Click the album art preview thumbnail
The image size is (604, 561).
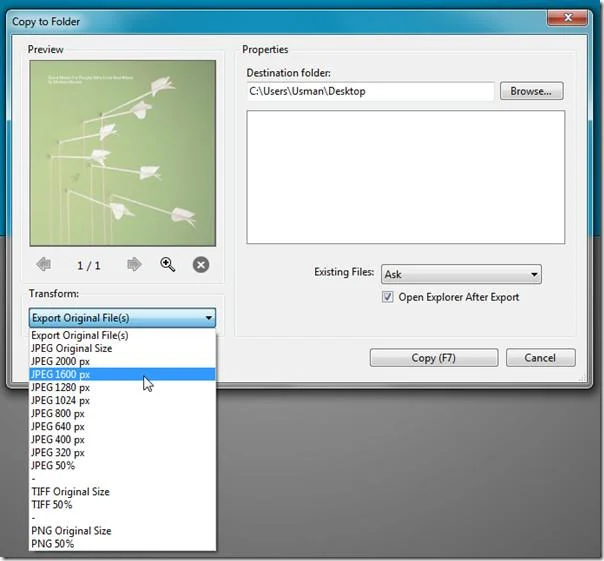pyautogui.click(x=122, y=153)
